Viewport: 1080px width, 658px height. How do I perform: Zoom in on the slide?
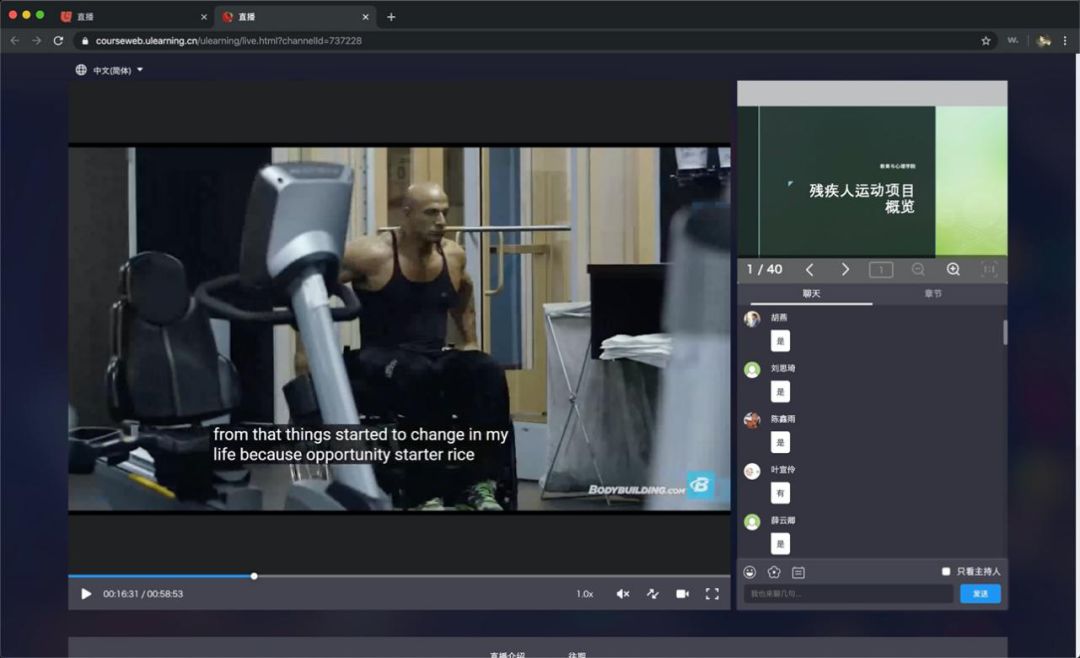pyautogui.click(x=953, y=270)
